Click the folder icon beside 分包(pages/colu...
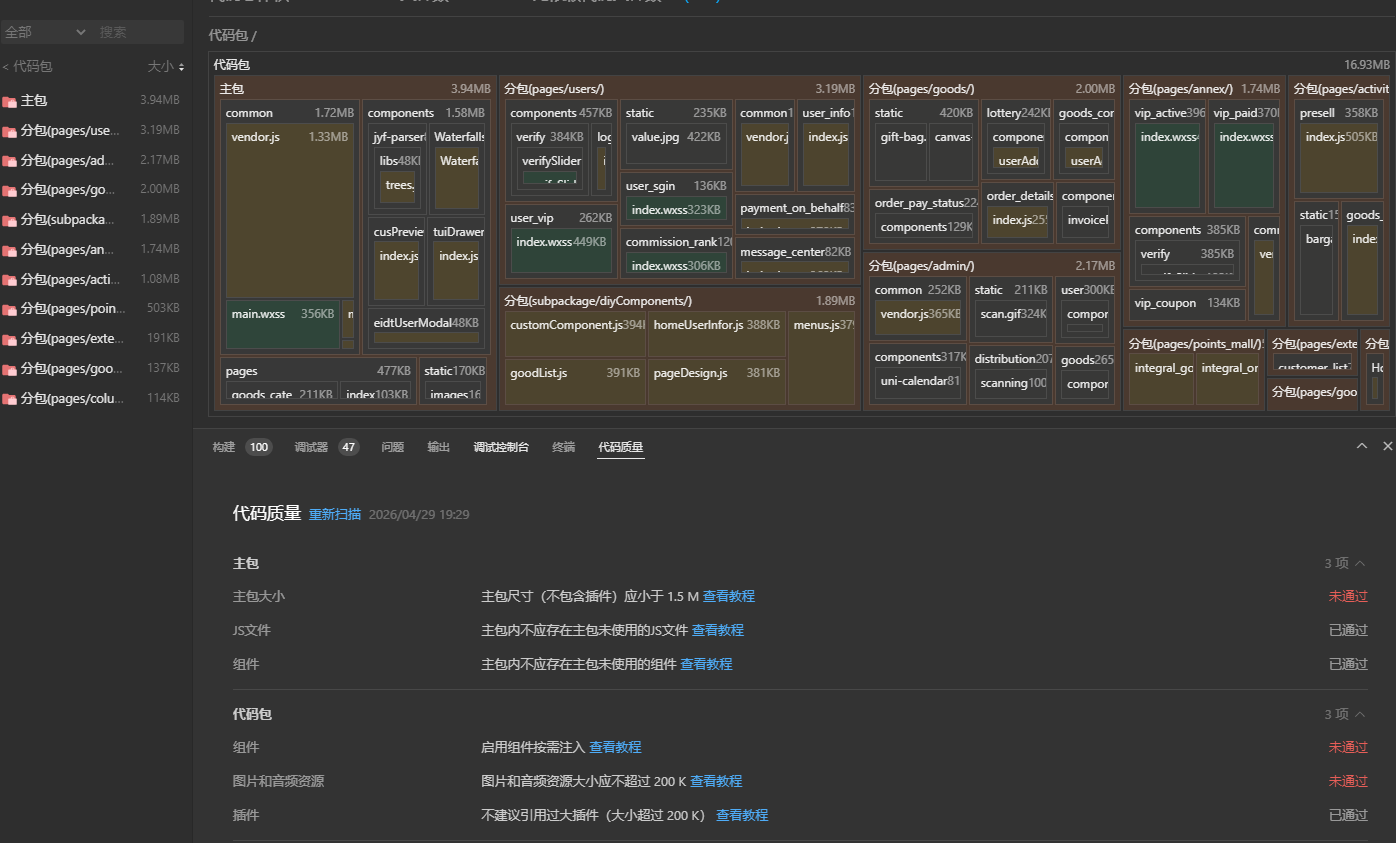This screenshot has width=1396, height=843. point(10,399)
